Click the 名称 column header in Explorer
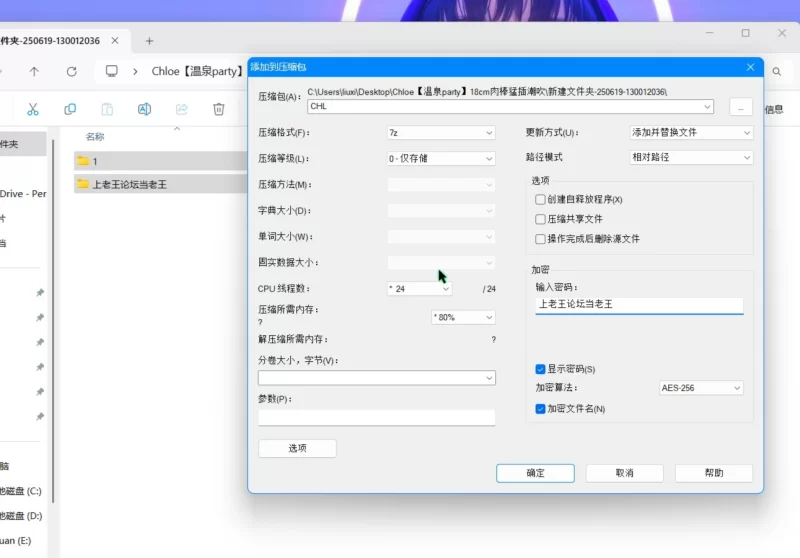Screen dimensions: 800x558 [x=95, y=137]
